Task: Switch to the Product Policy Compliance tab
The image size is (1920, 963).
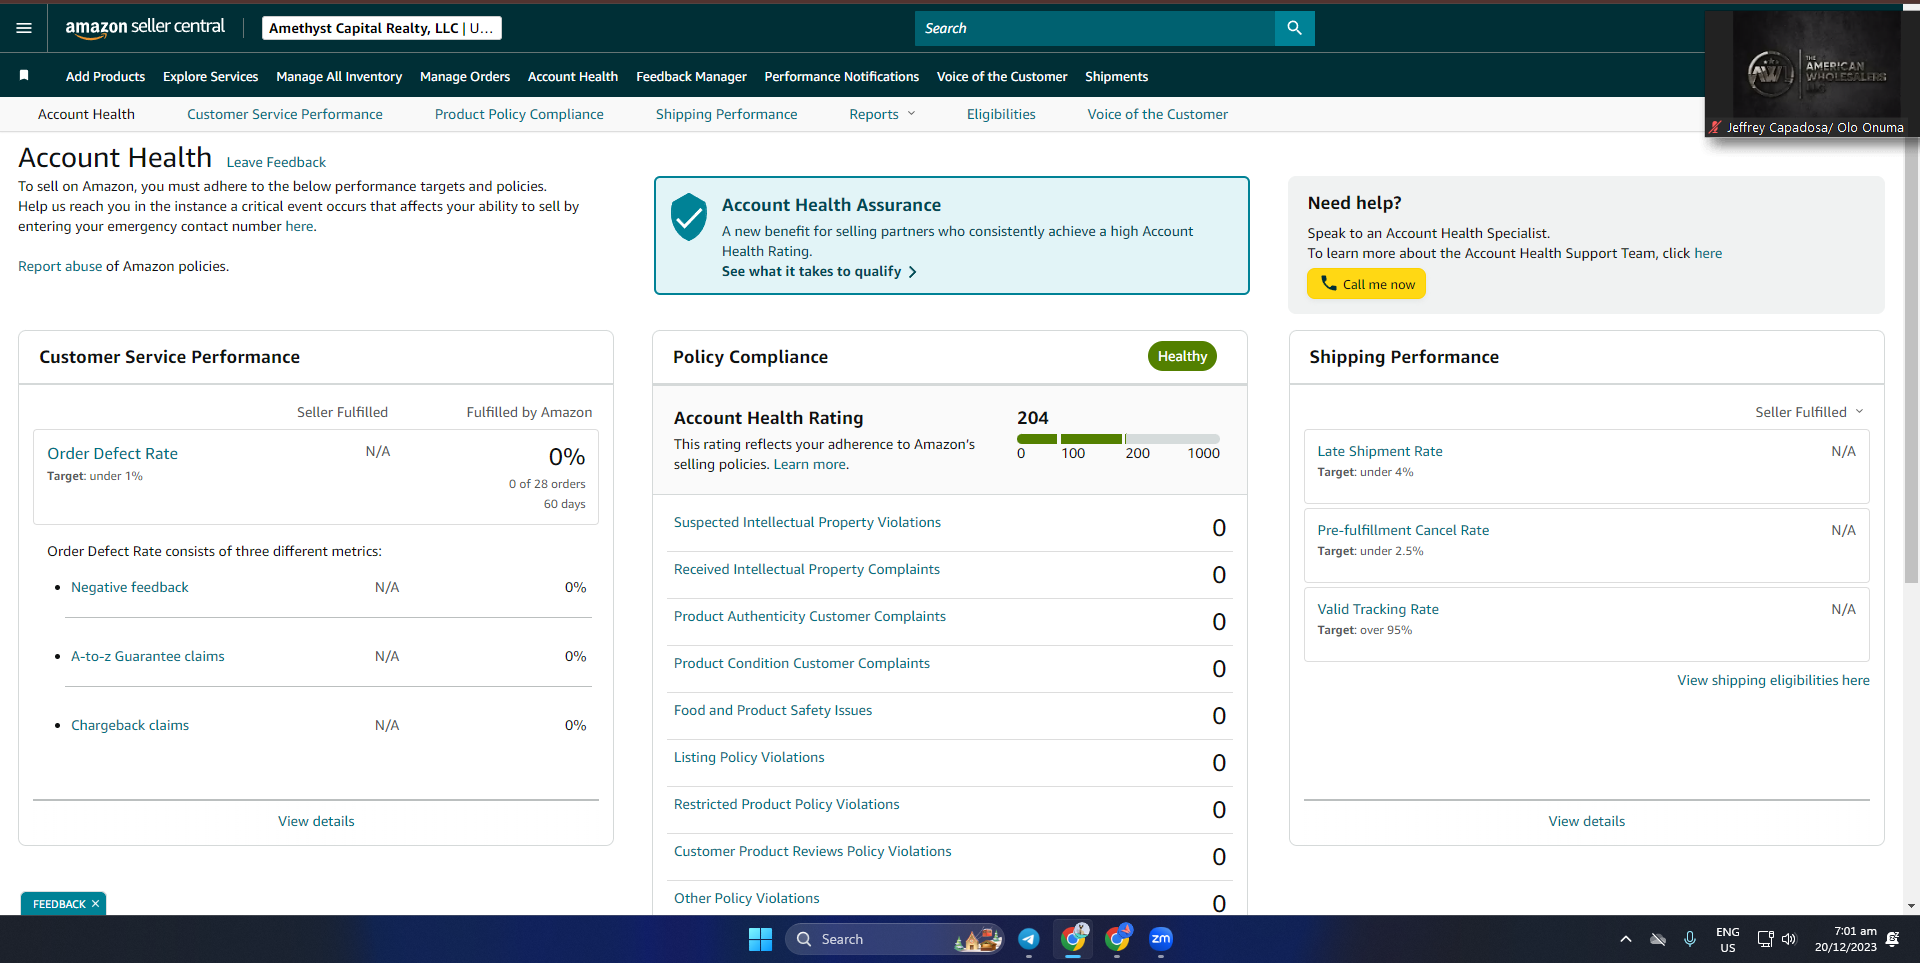Action: (x=519, y=114)
